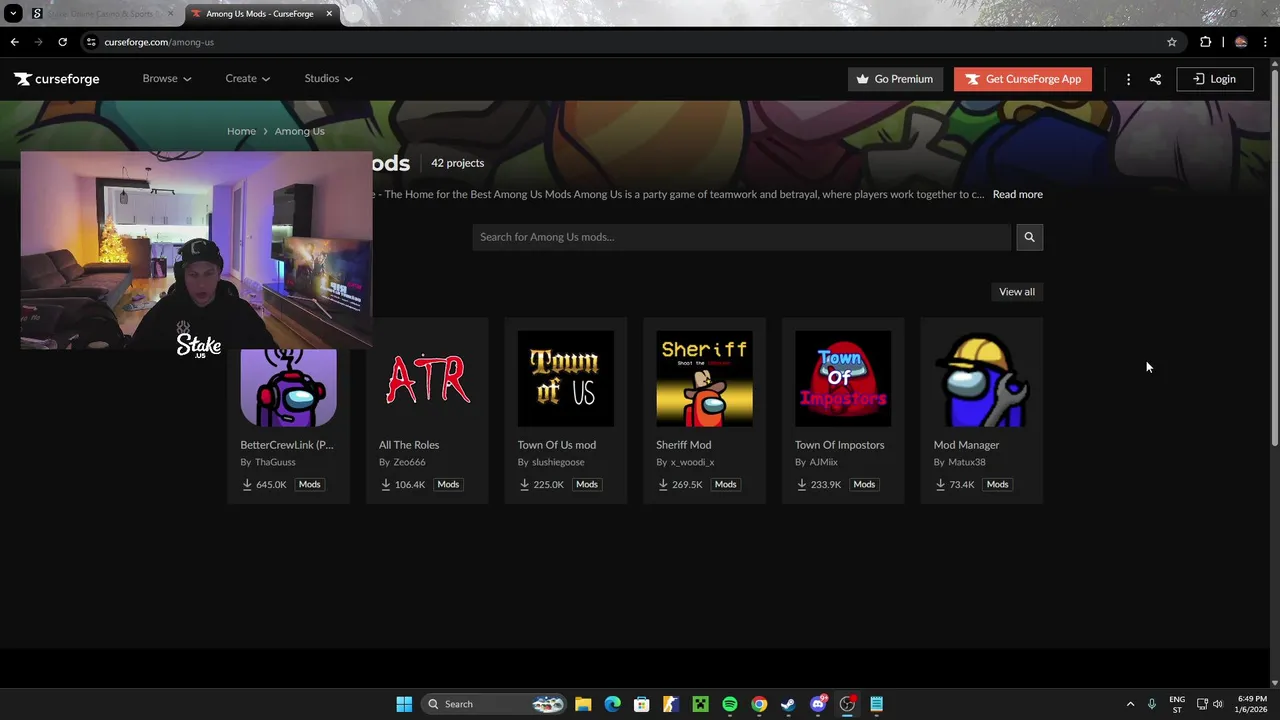Open Discord from taskbar
This screenshot has height=720, width=1280.
pos(818,704)
